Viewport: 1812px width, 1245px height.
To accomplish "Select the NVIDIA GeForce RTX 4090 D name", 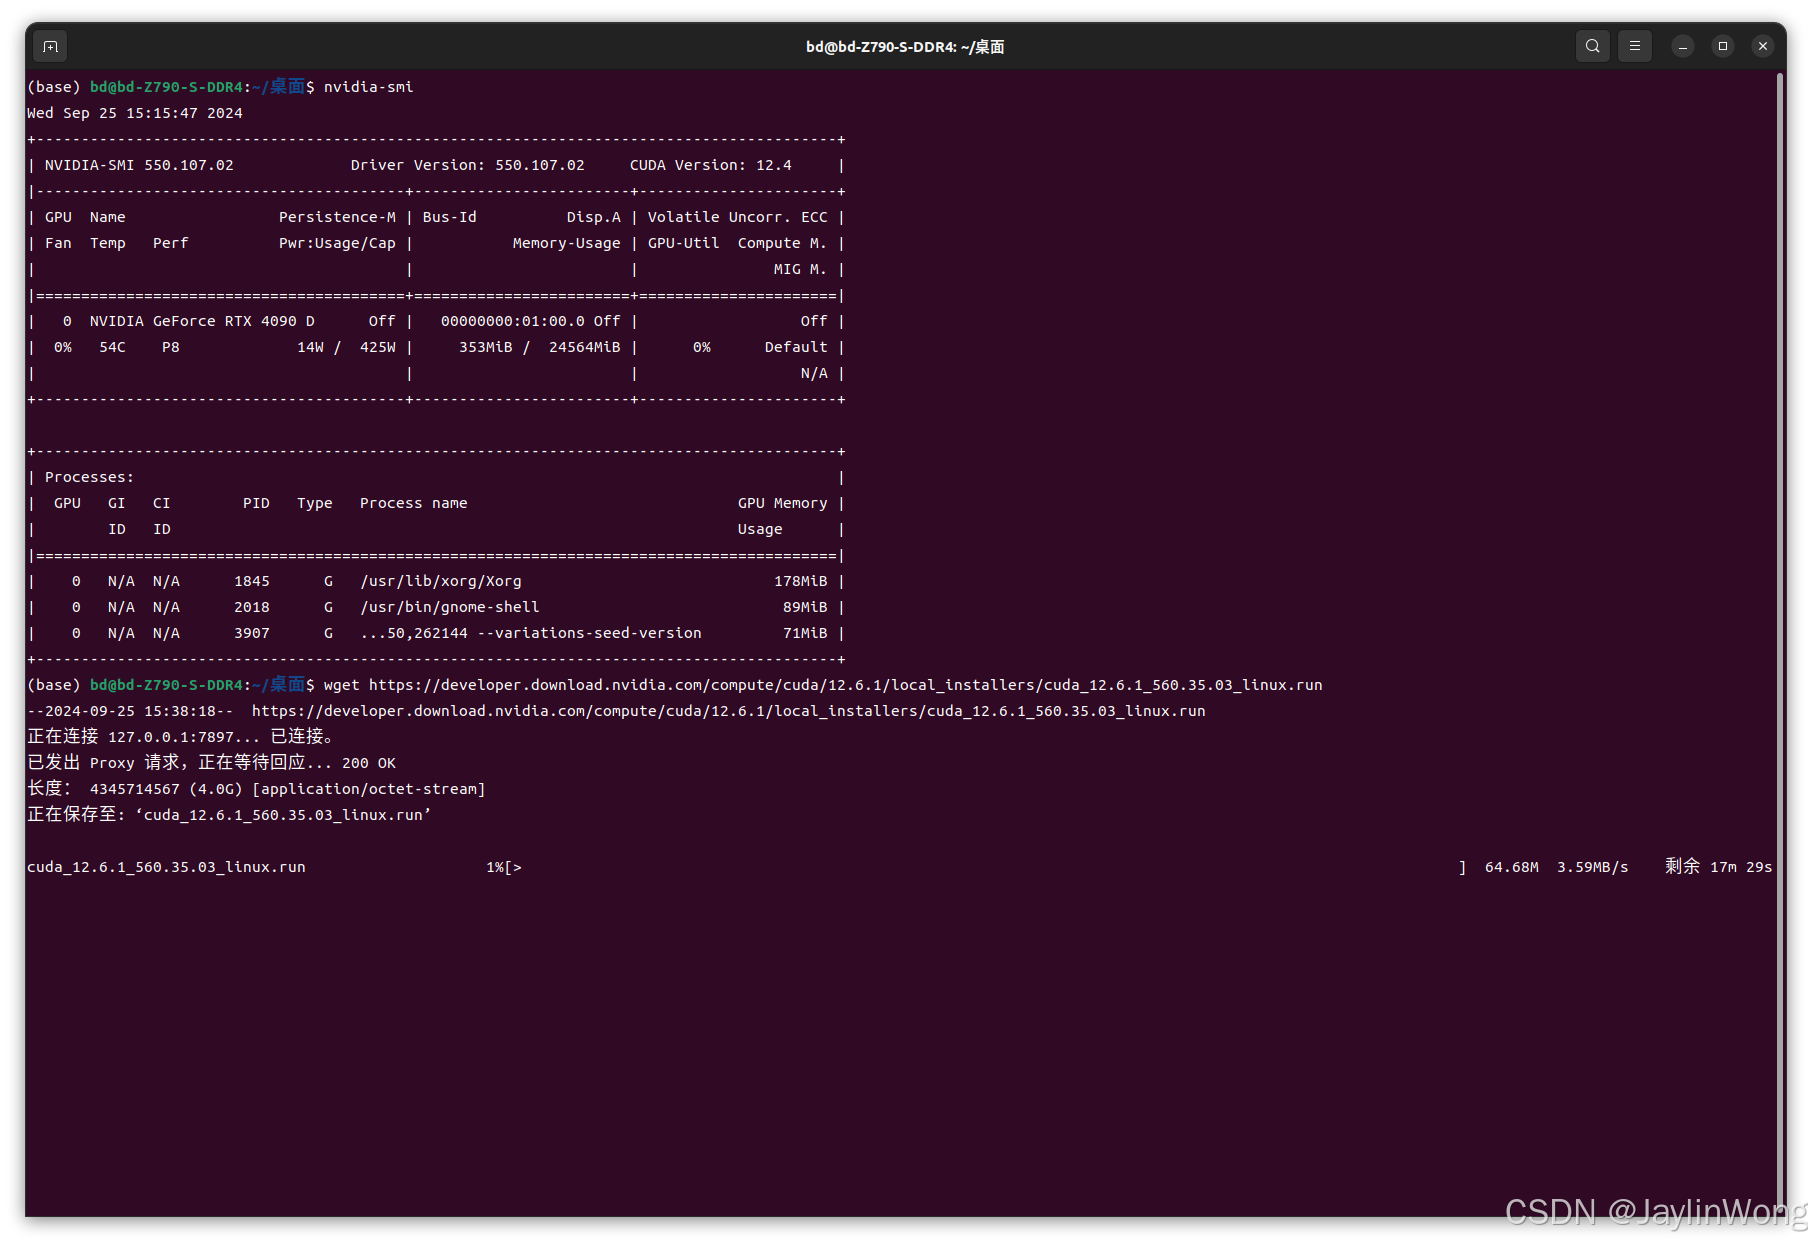I will pos(202,321).
